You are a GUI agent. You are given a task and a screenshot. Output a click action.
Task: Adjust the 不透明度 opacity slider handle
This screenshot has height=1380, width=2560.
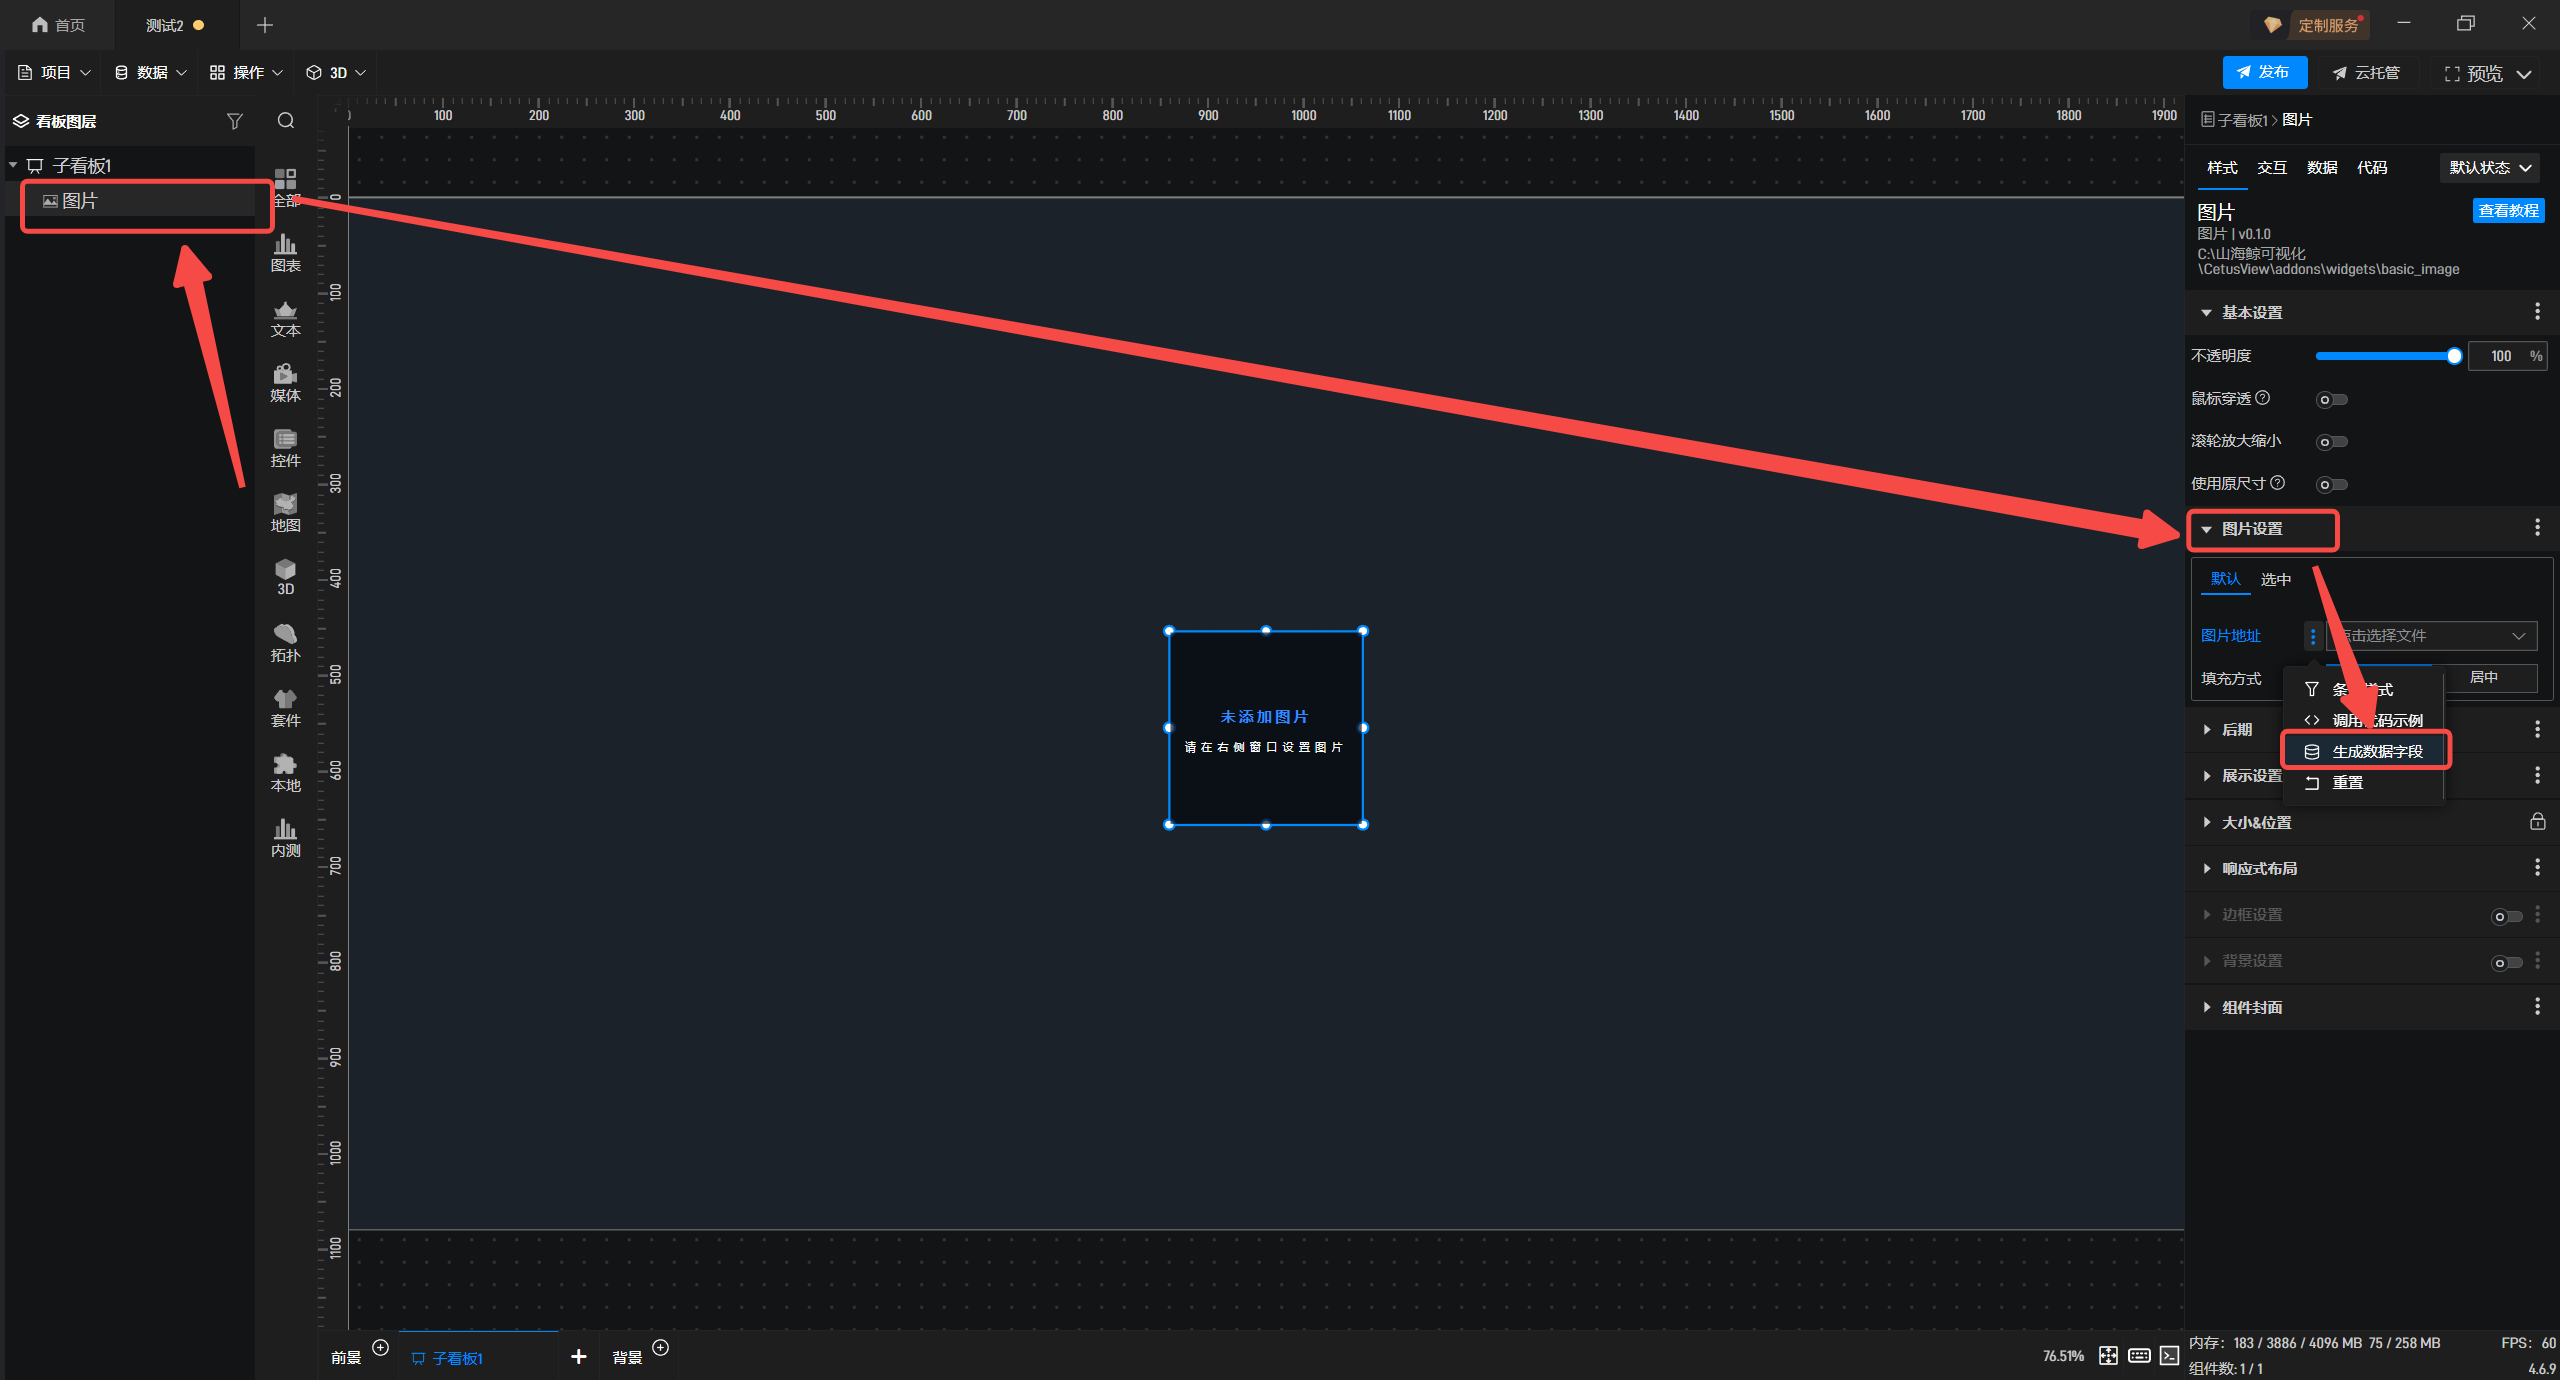click(x=2454, y=356)
